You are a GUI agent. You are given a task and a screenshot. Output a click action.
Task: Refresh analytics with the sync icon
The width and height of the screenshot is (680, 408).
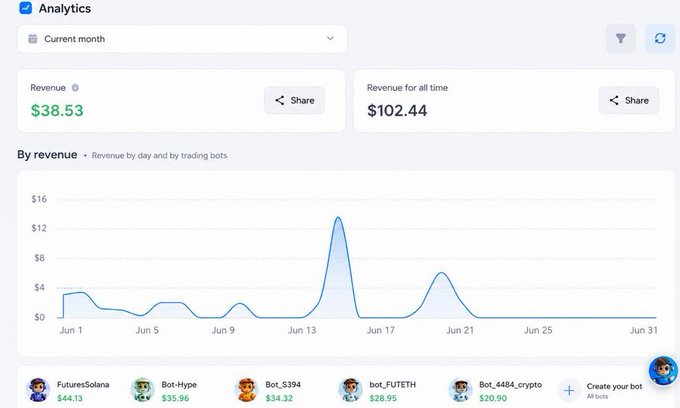[660, 39]
